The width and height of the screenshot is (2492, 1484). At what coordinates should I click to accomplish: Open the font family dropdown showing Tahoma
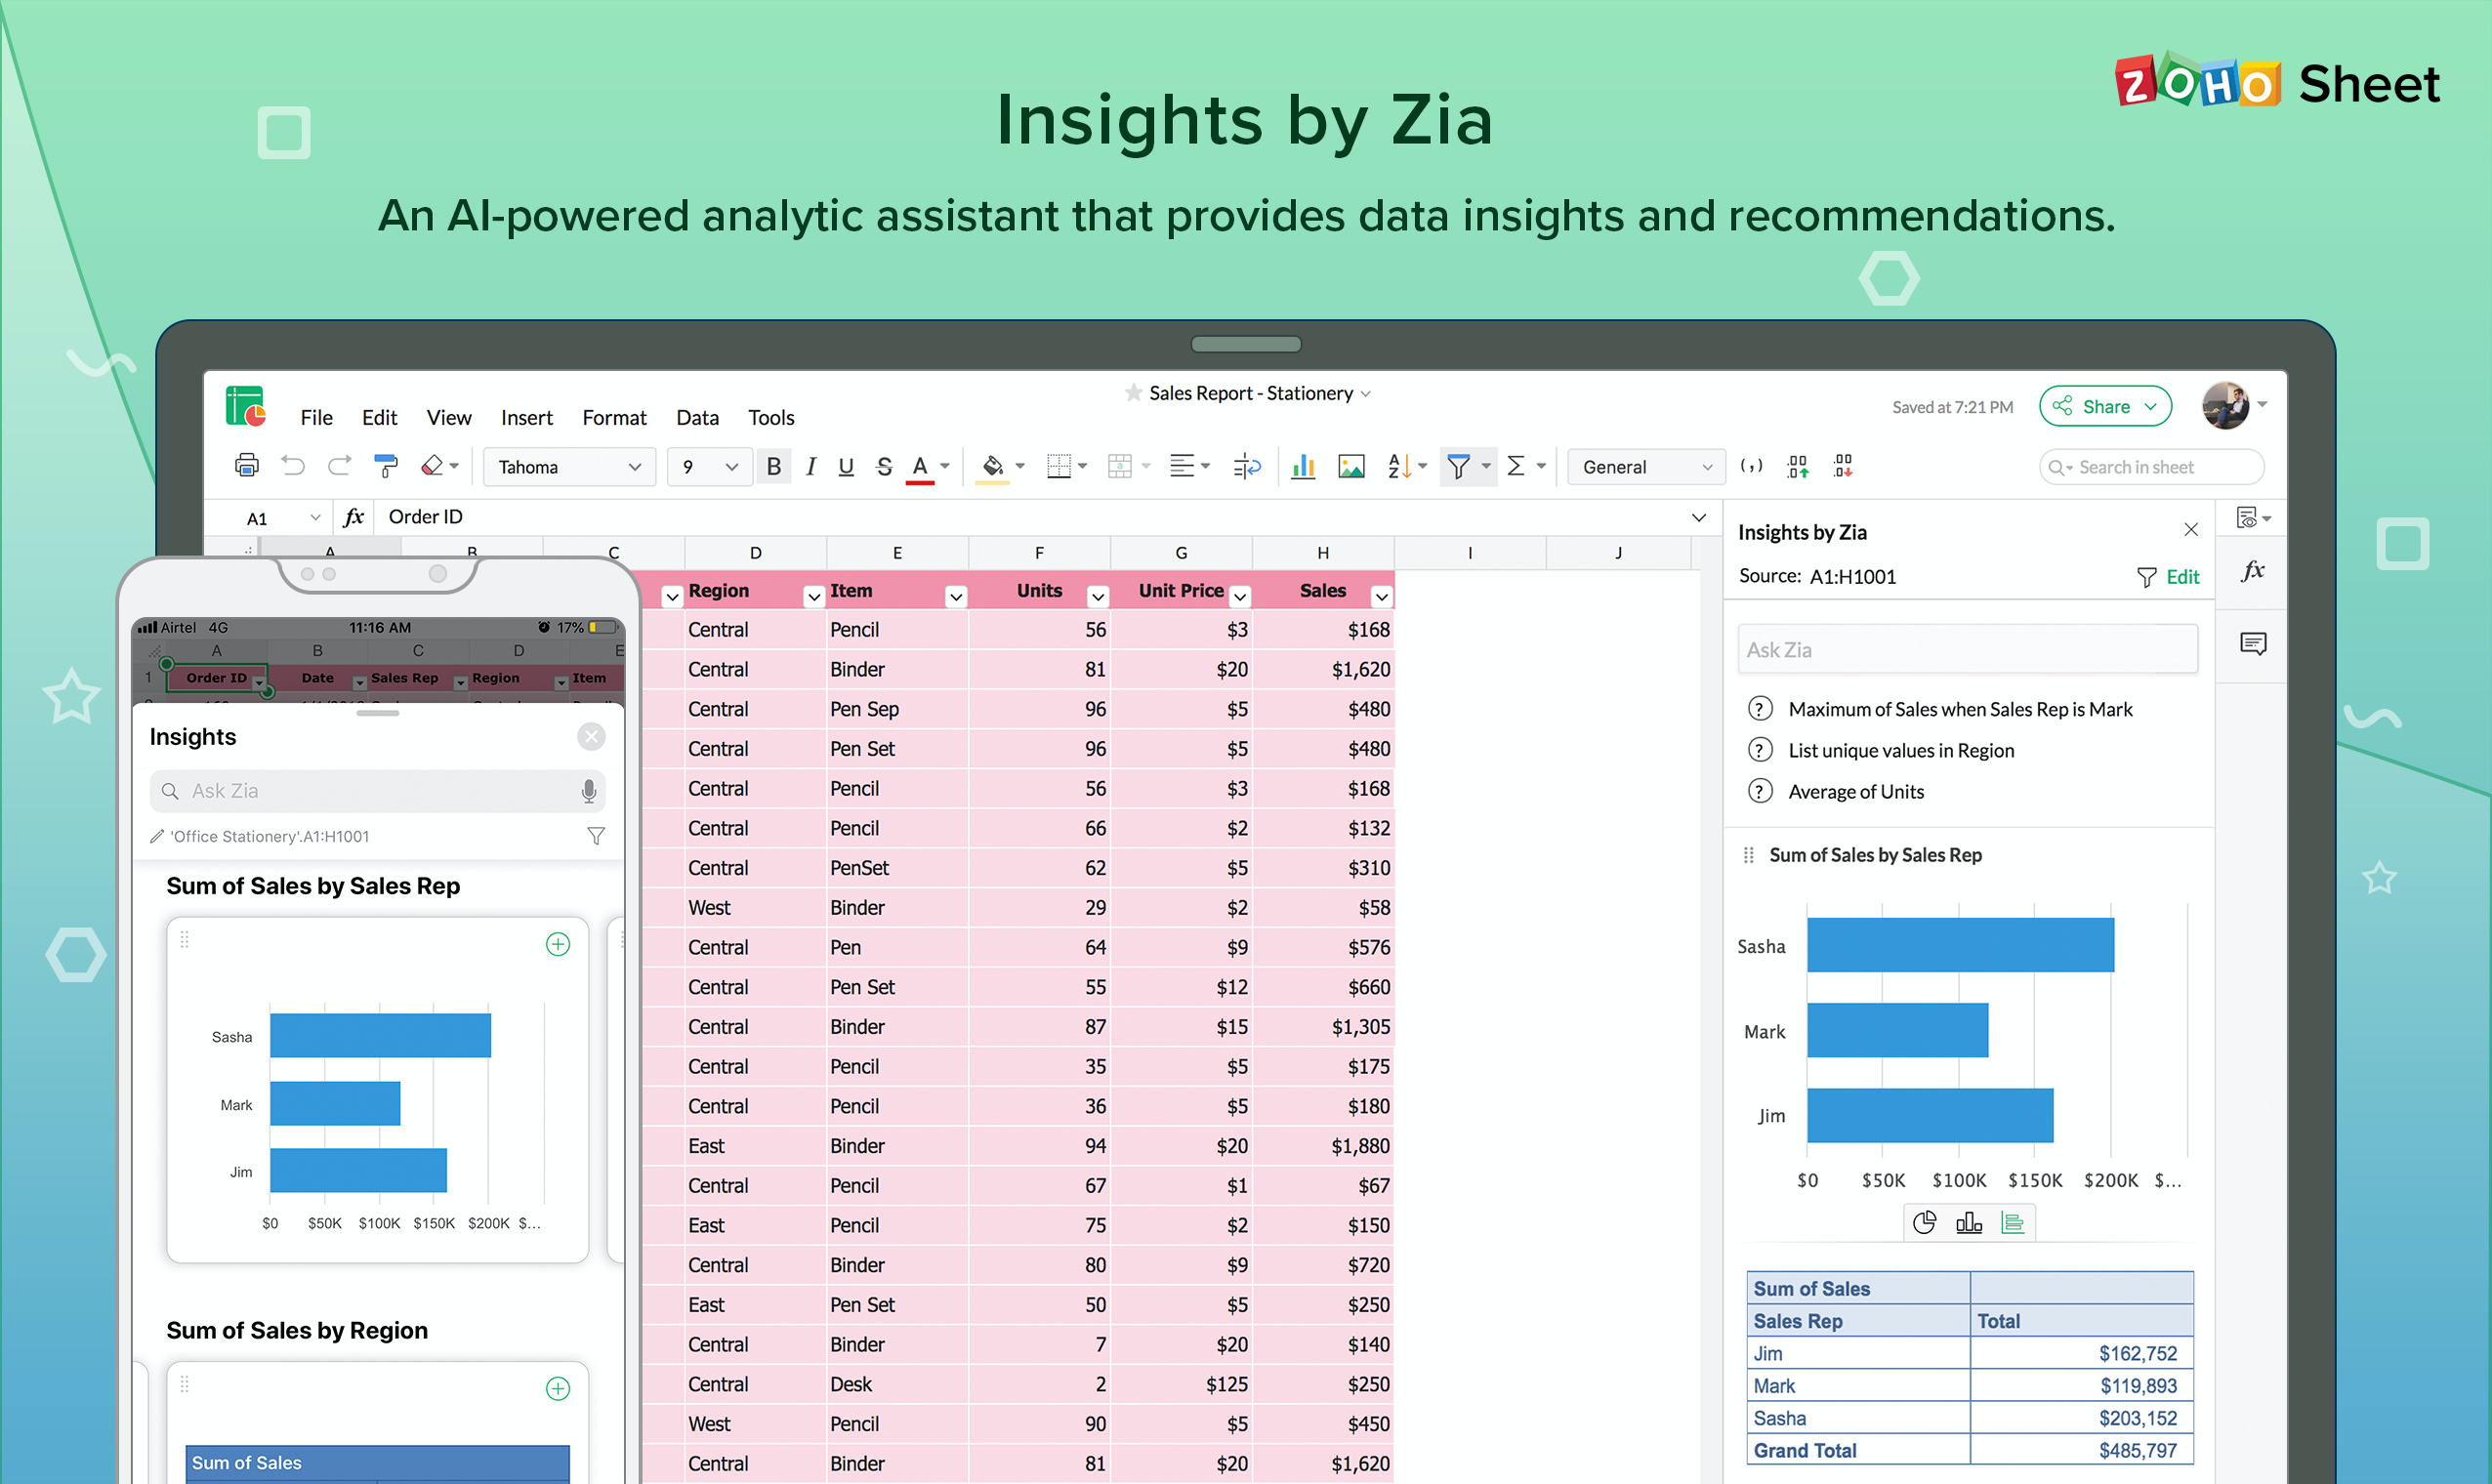(568, 466)
